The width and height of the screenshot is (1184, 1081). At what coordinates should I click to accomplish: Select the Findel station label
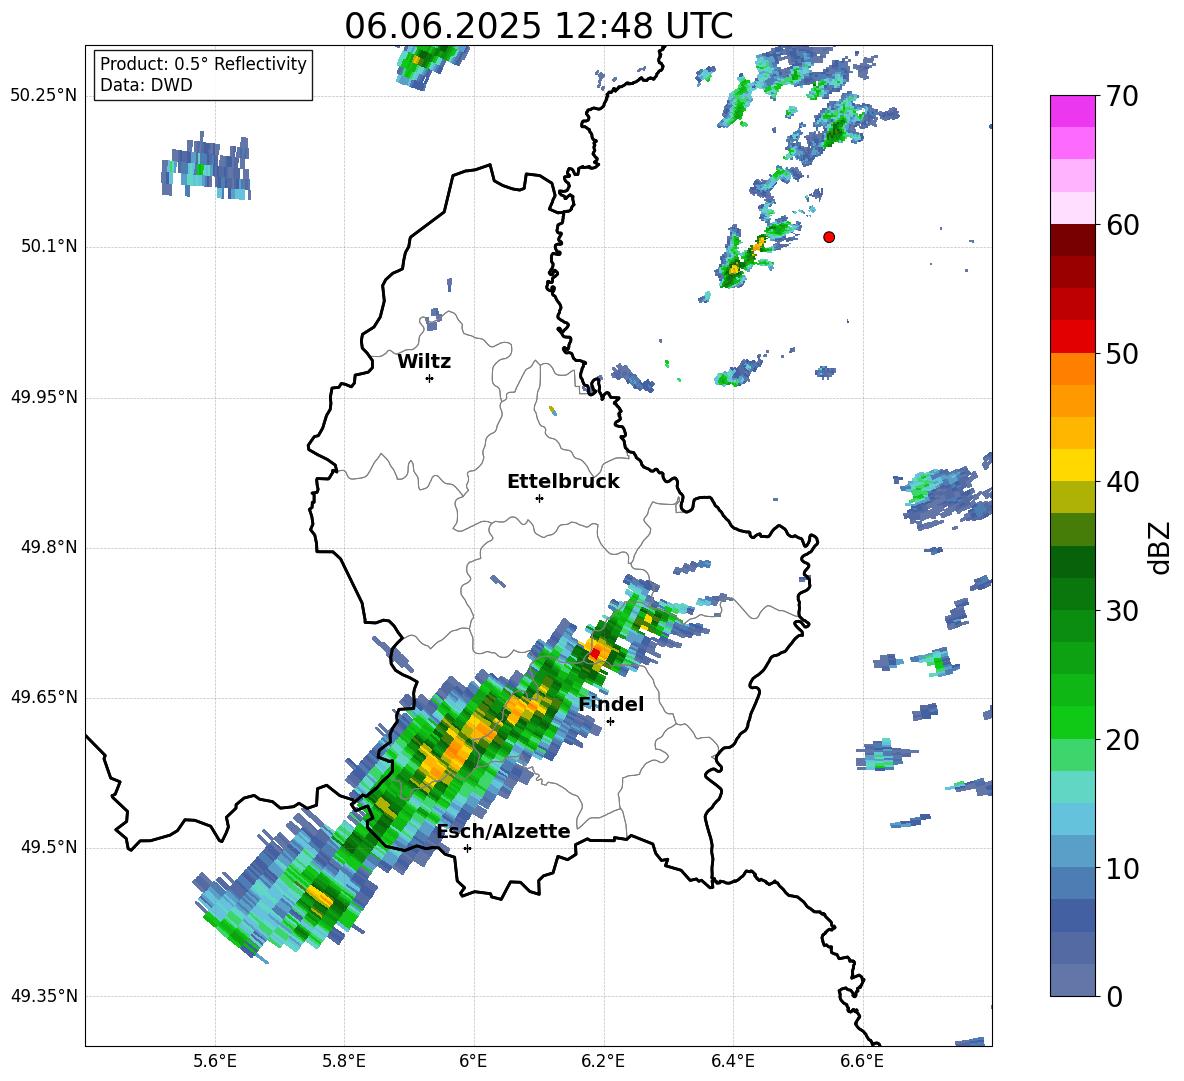(611, 704)
